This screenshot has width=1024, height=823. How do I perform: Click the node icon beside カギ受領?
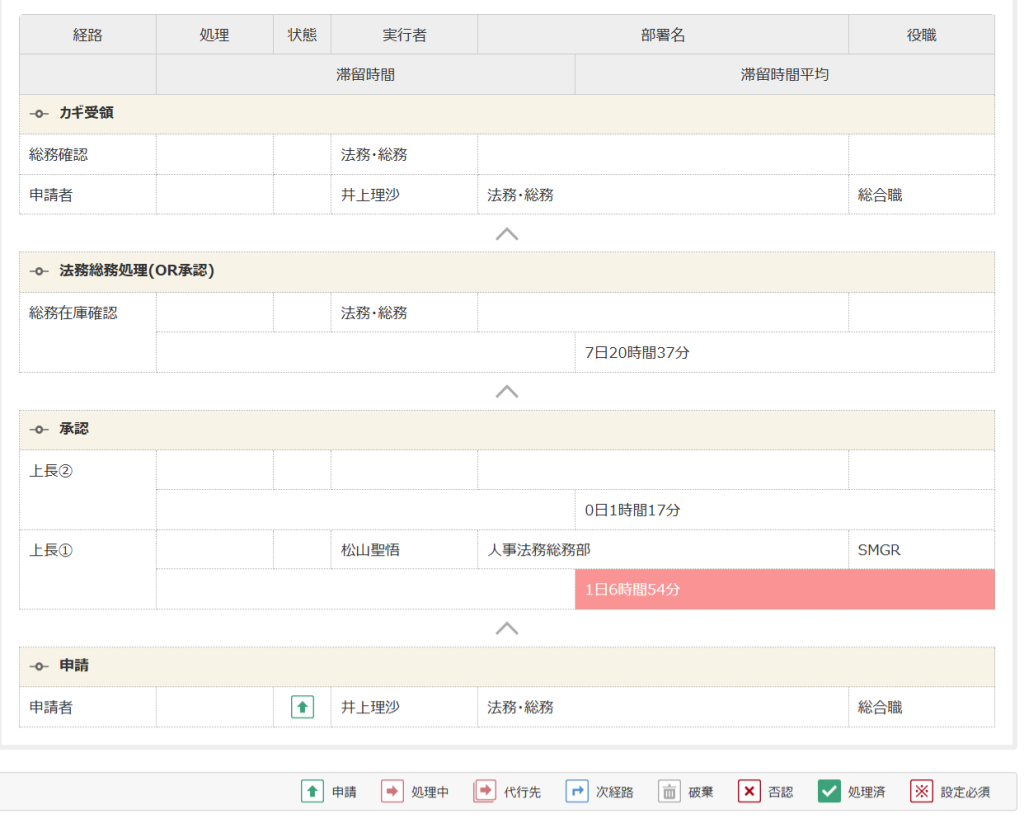pos(40,113)
